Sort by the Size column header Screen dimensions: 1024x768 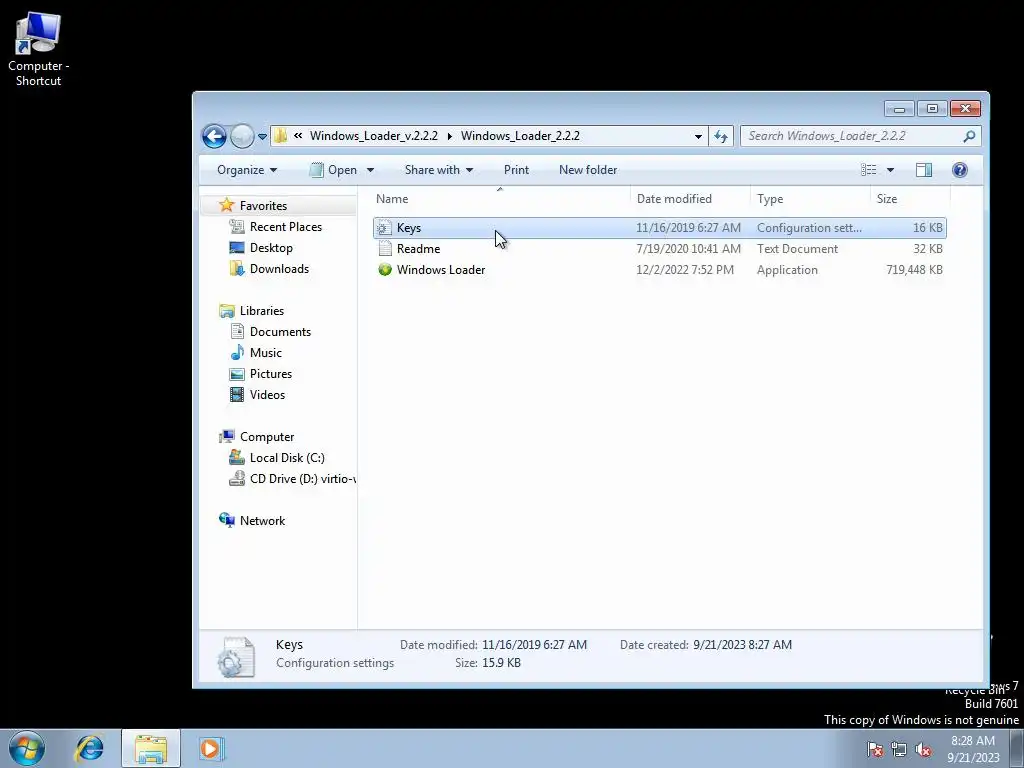pos(910,199)
